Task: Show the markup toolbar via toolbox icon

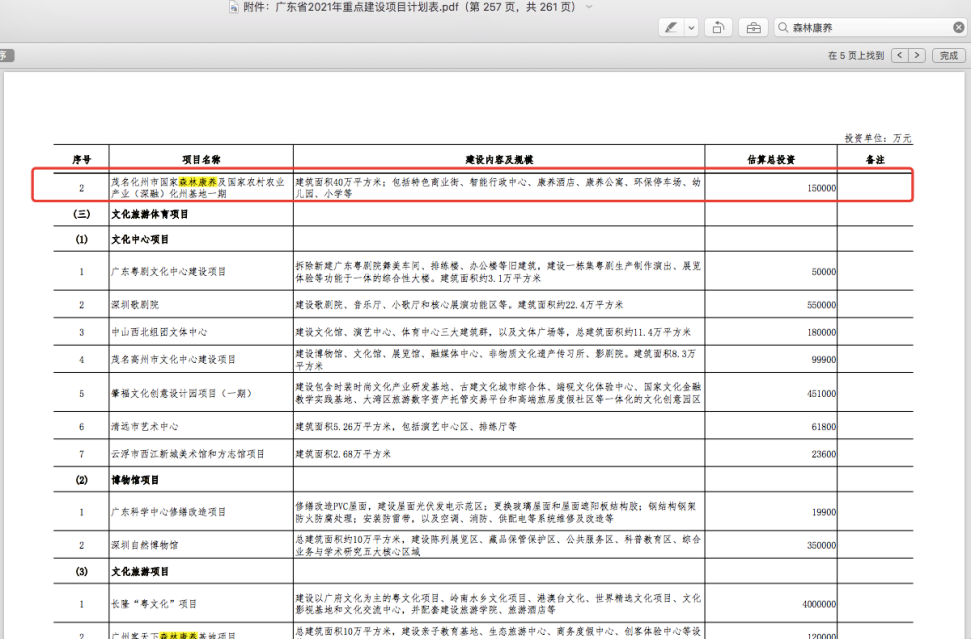Action: [x=754, y=28]
